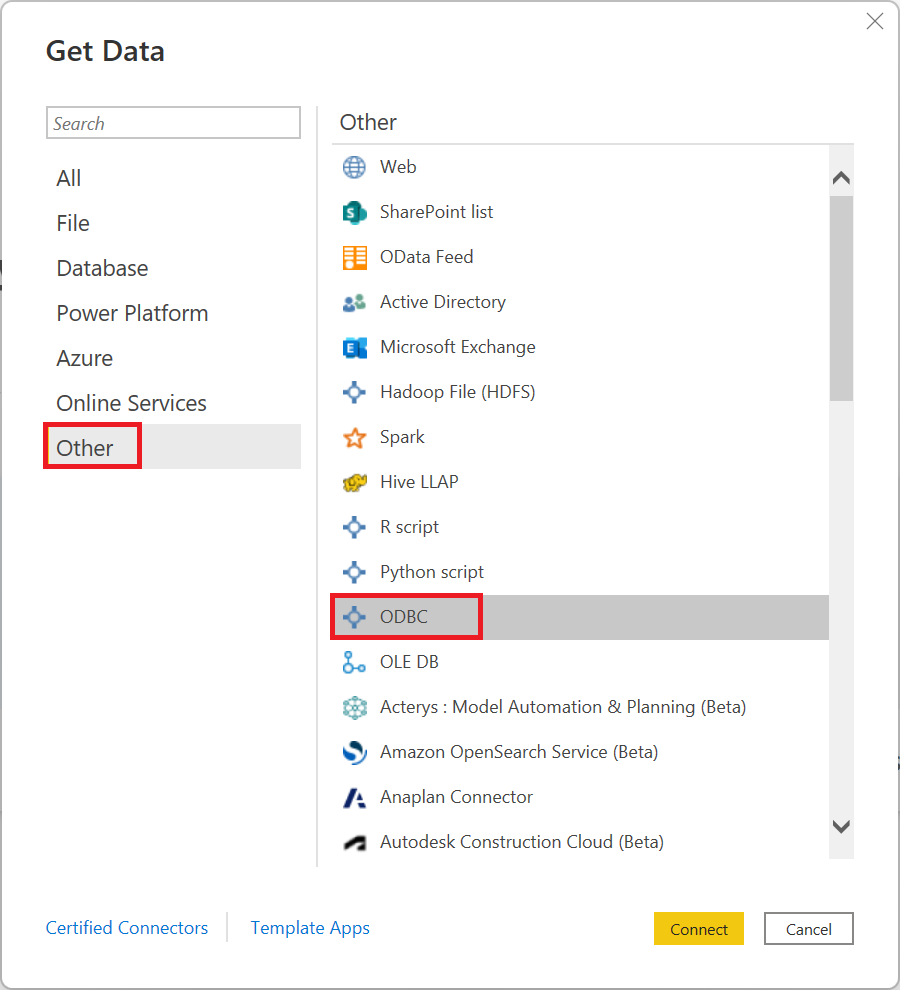Click the Amazon OpenSearch Service (Beta) icon

tap(354, 752)
